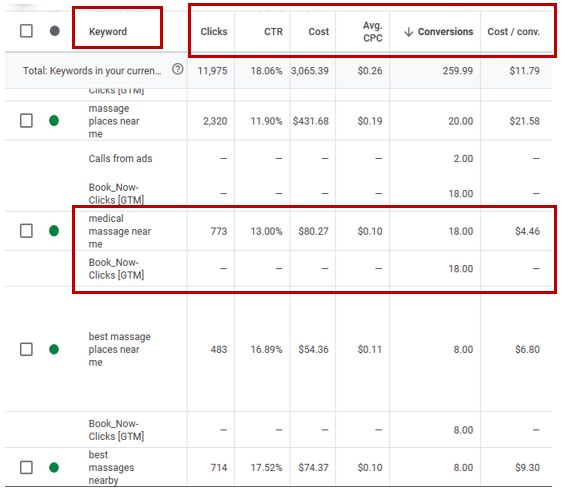Click the 483 clicks cell

[219, 350]
